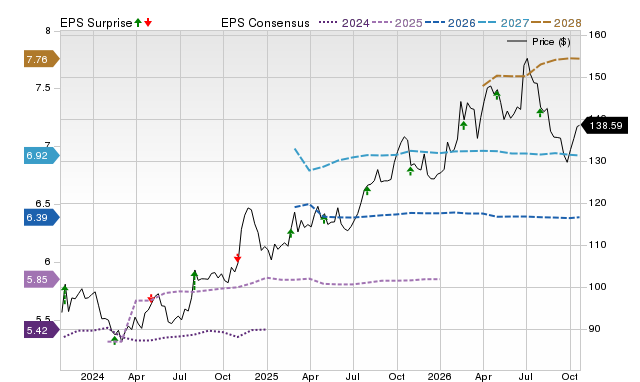The height and width of the screenshot is (382, 640).
Task: Click the 6.39 value tag for 2026
Action: 42,218
